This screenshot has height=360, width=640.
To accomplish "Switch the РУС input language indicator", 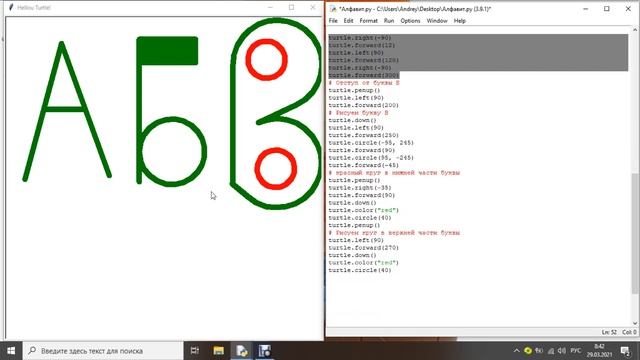I will 576,351.
